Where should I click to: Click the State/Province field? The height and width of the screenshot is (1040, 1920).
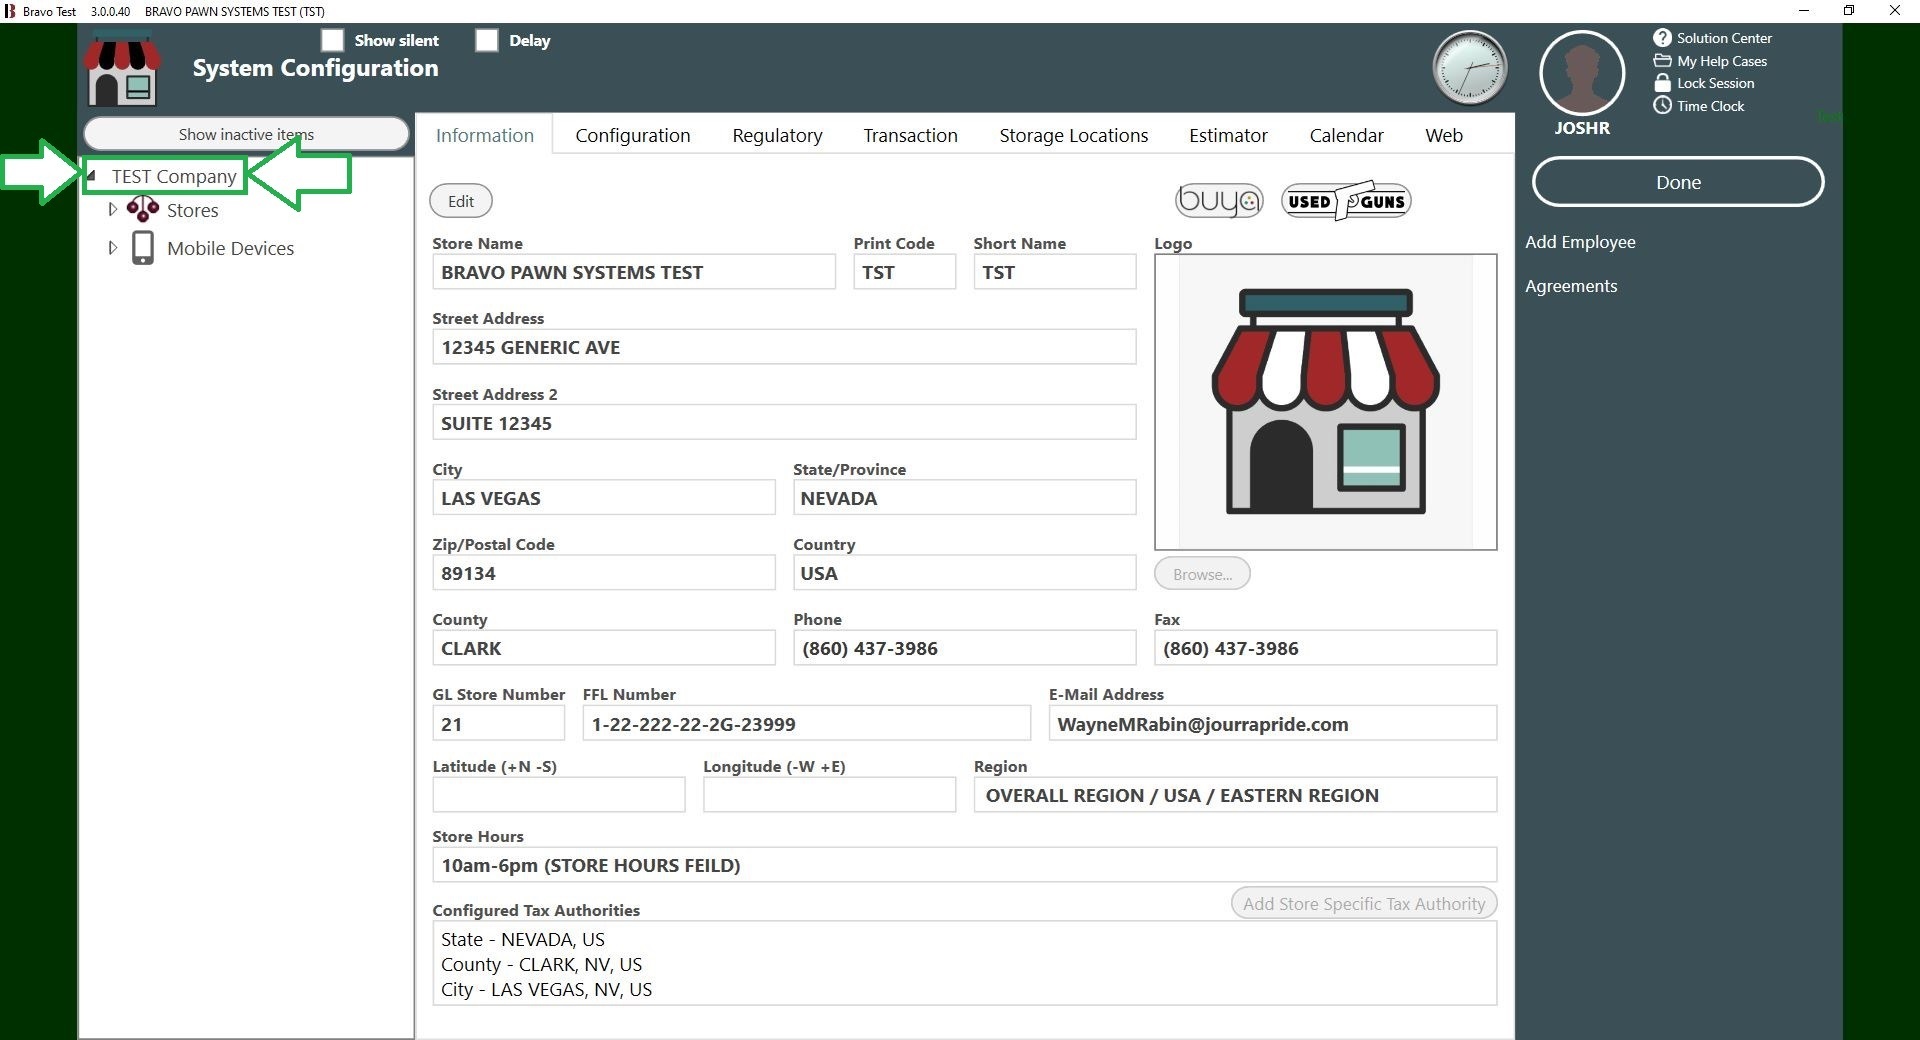click(964, 497)
